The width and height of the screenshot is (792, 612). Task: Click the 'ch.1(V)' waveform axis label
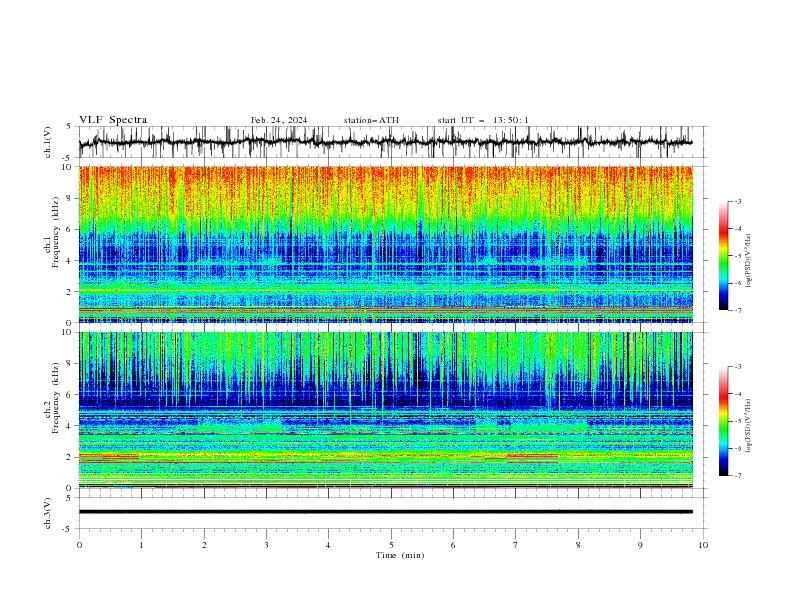(48, 142)
